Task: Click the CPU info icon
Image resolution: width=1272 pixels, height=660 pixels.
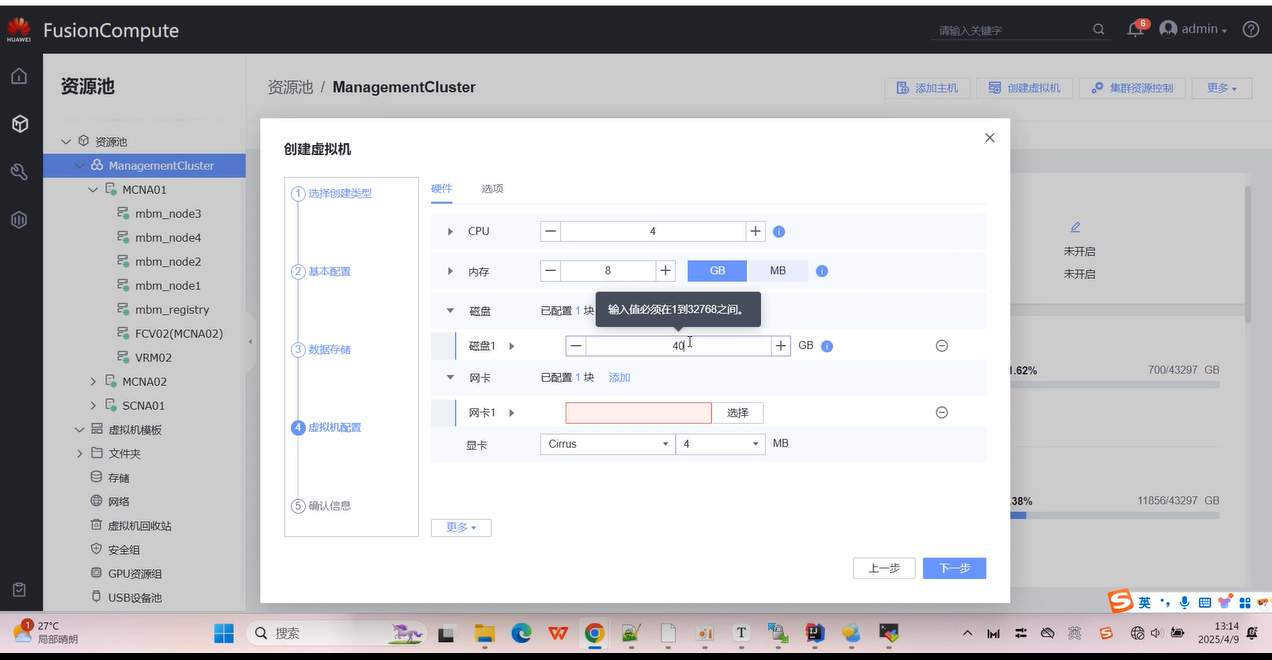Action: (x=779, y=232)
